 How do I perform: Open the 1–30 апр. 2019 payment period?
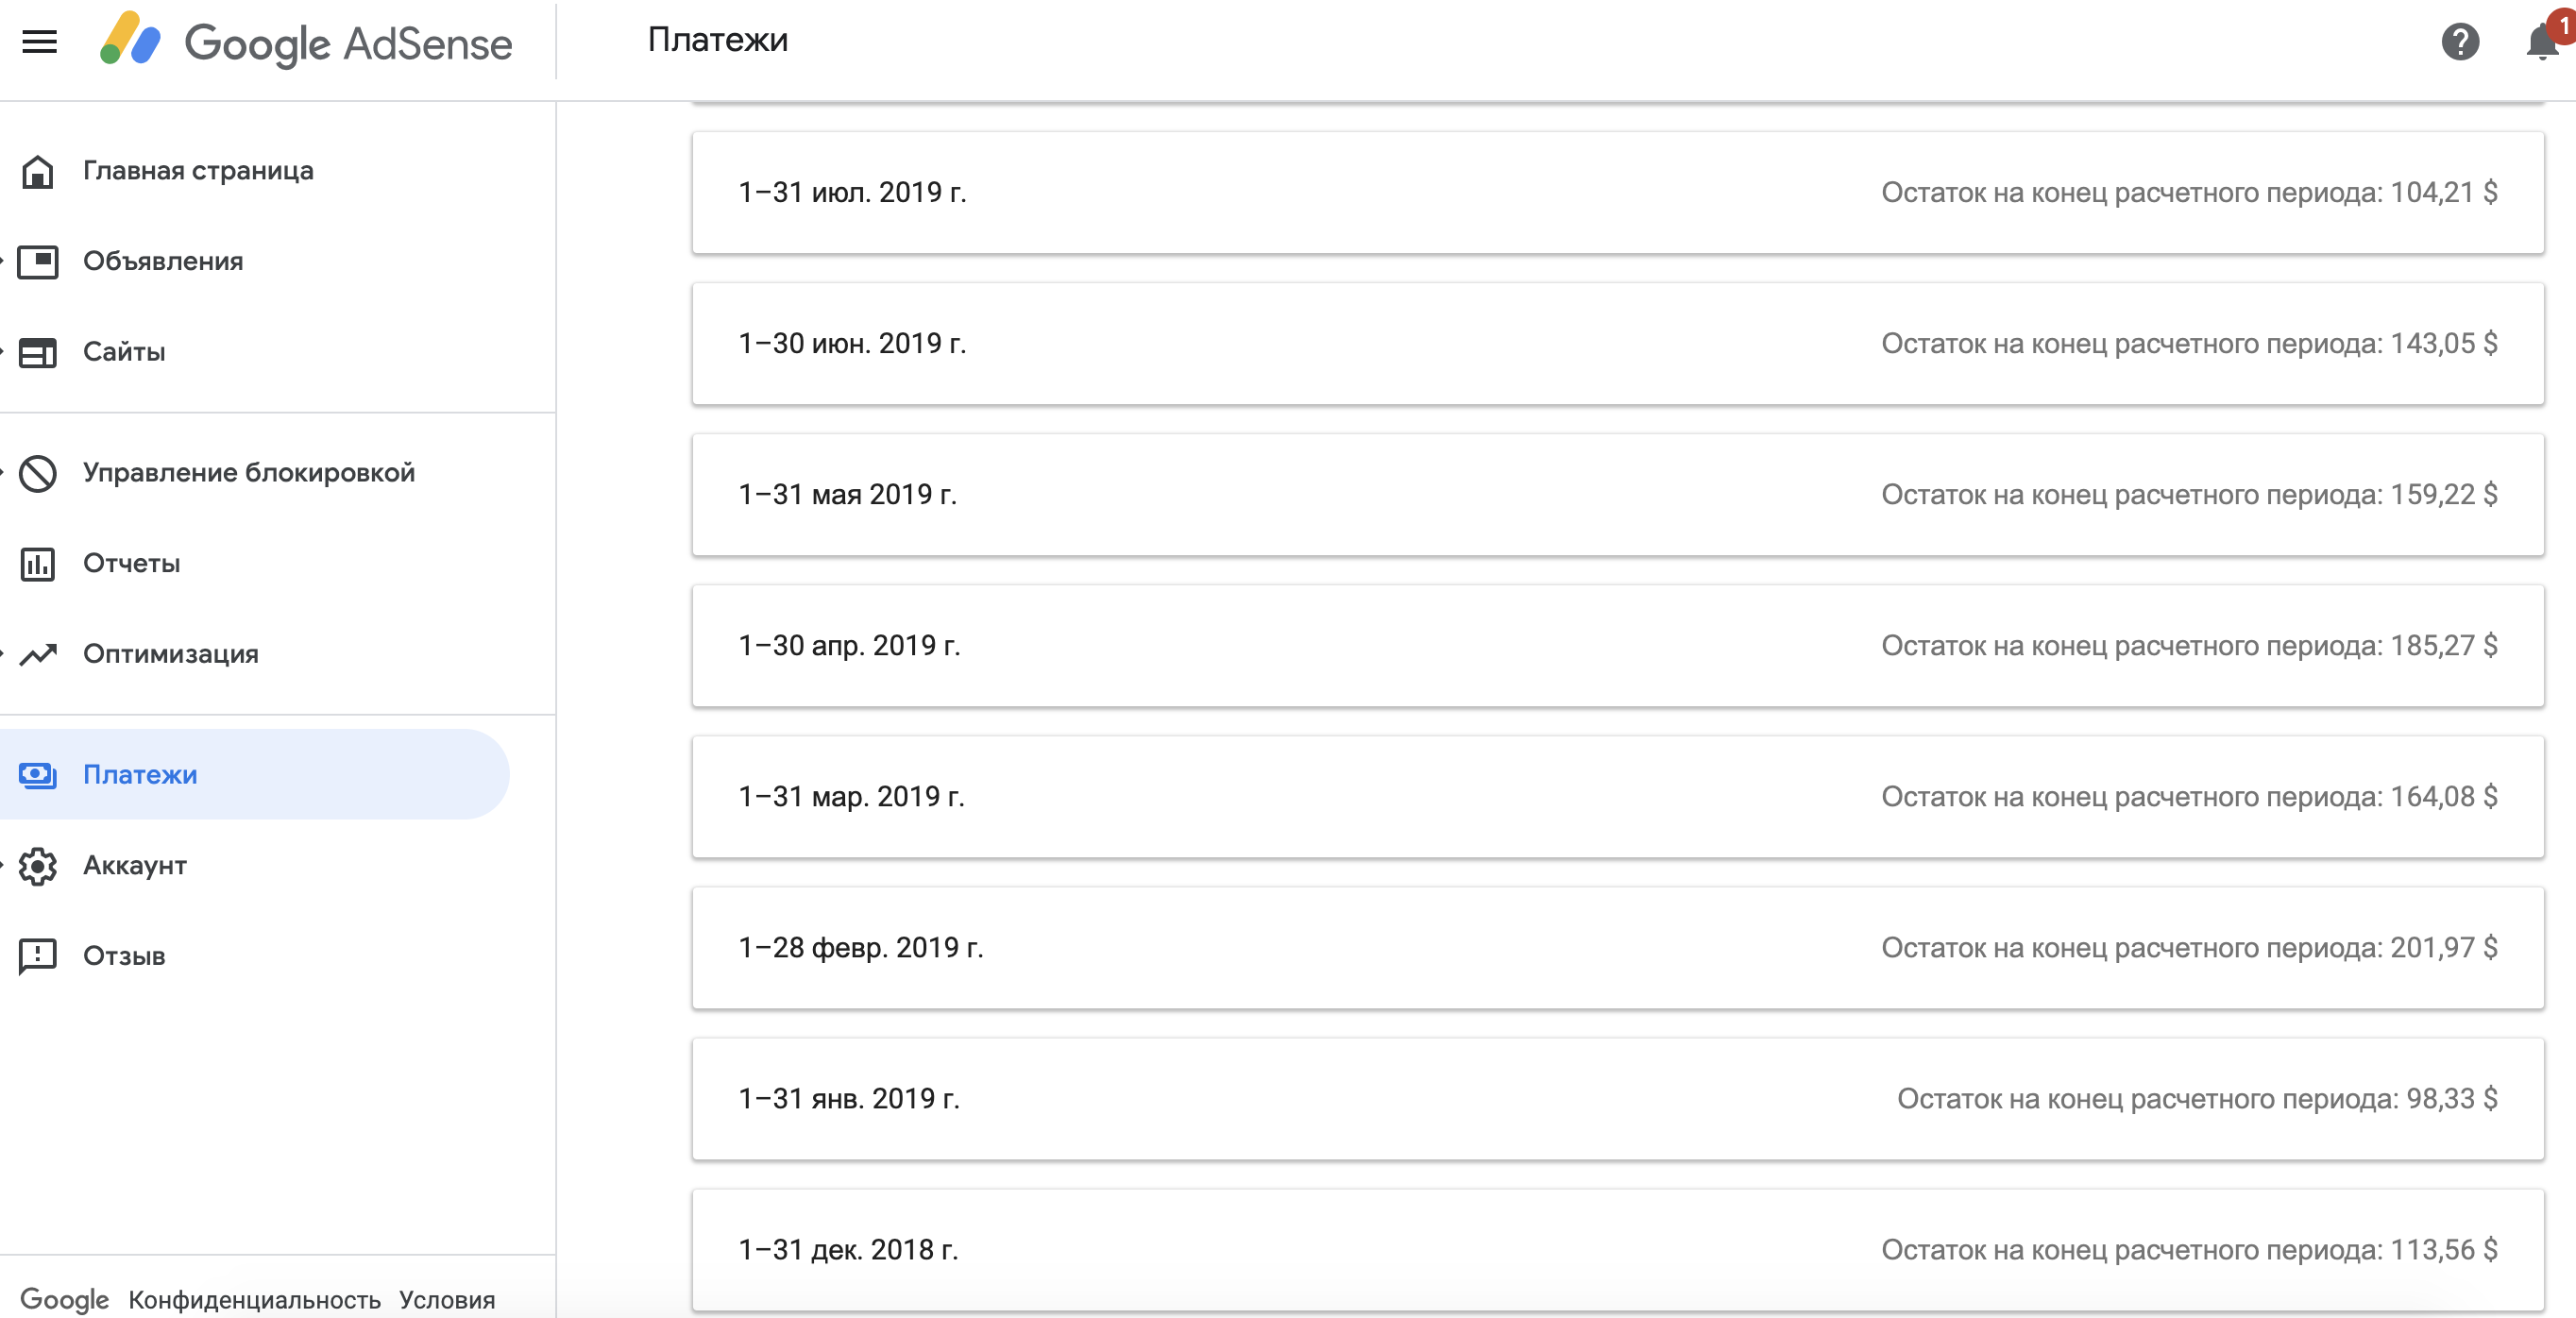(x=1617, y=646)
